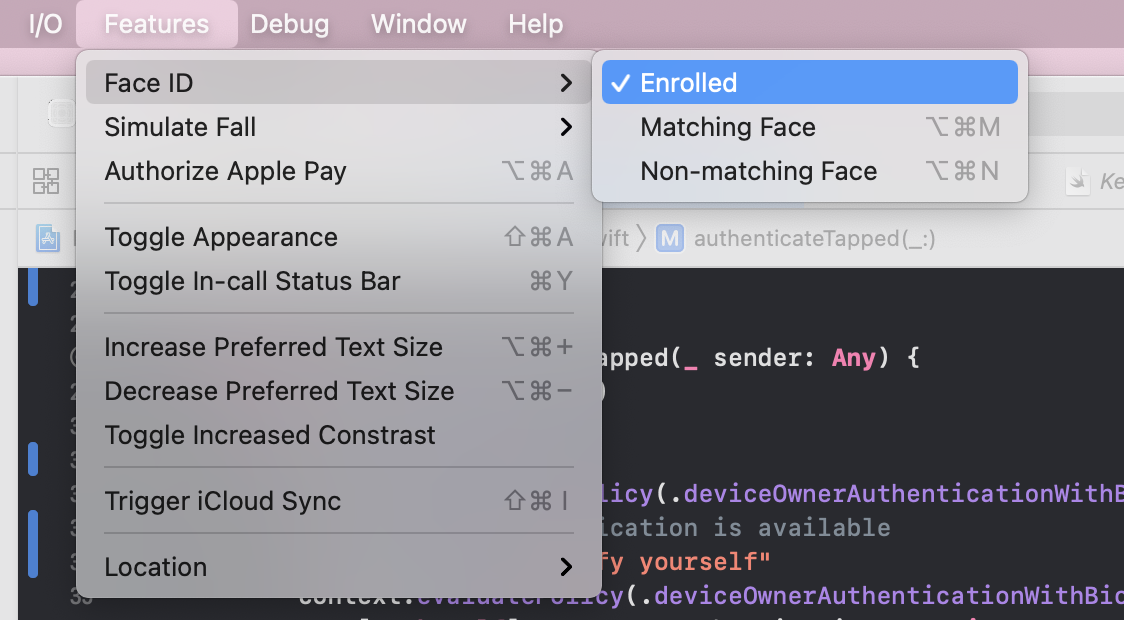The width and height of the screenshot is (1124, 620).
Task: Expand the Simulate Fall submenu
Action: (339, 127)
